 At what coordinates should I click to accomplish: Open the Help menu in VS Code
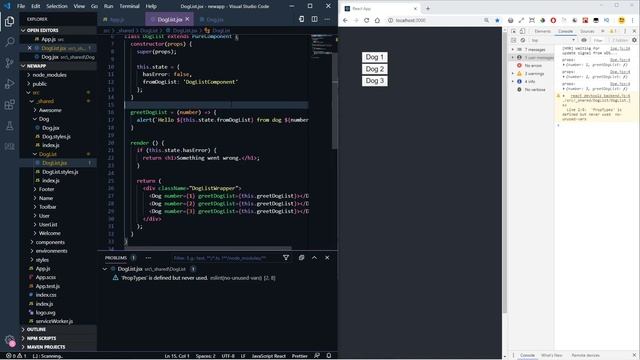[x=151, y=6]
